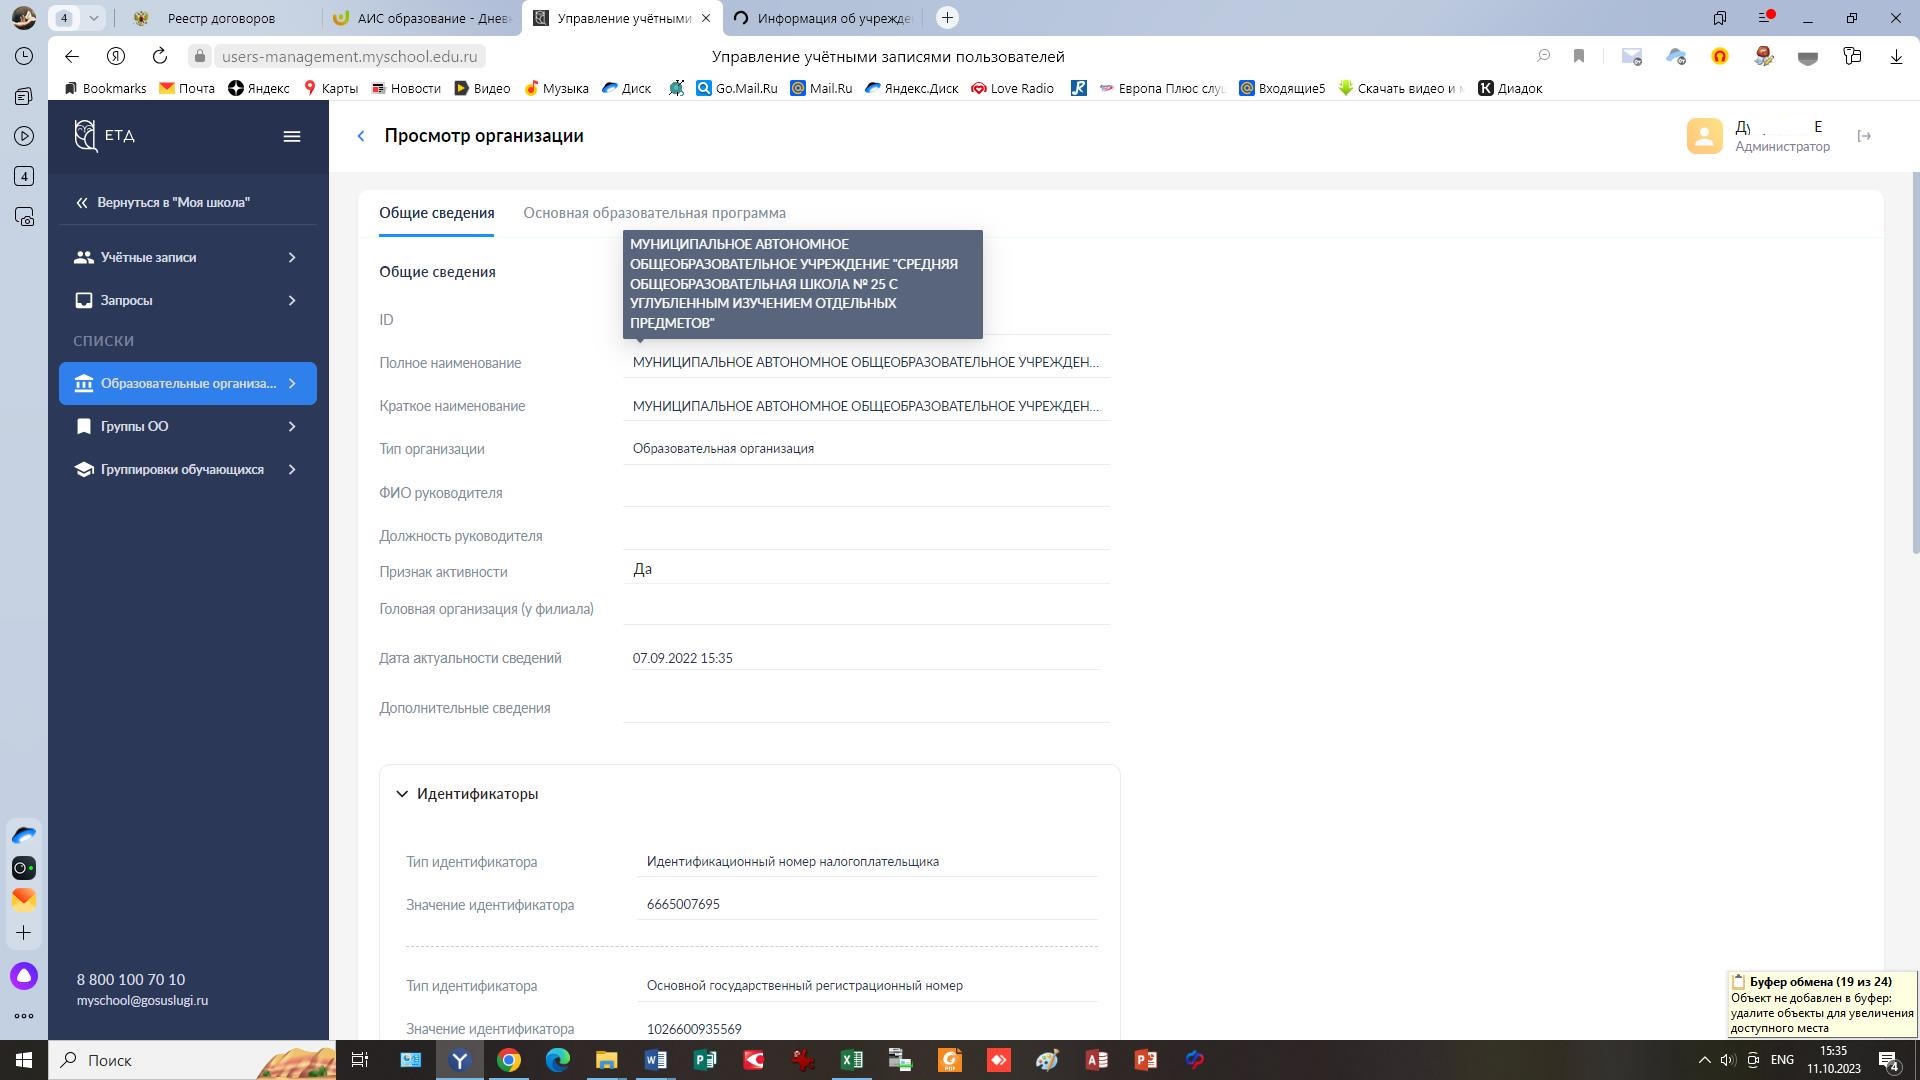Open Excel from the Windows taskbar
The image size is (1920, 1080).
tap(852, 1060)
